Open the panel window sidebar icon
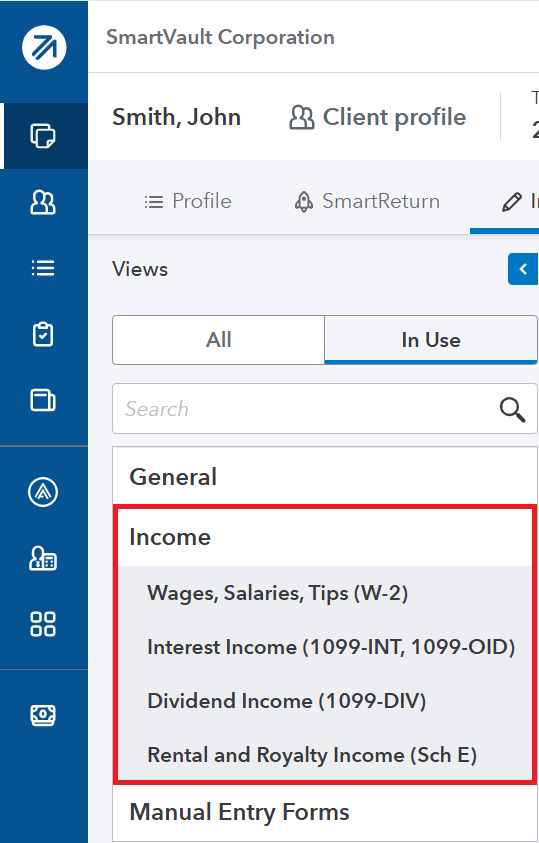 click(x=43, y=400)
